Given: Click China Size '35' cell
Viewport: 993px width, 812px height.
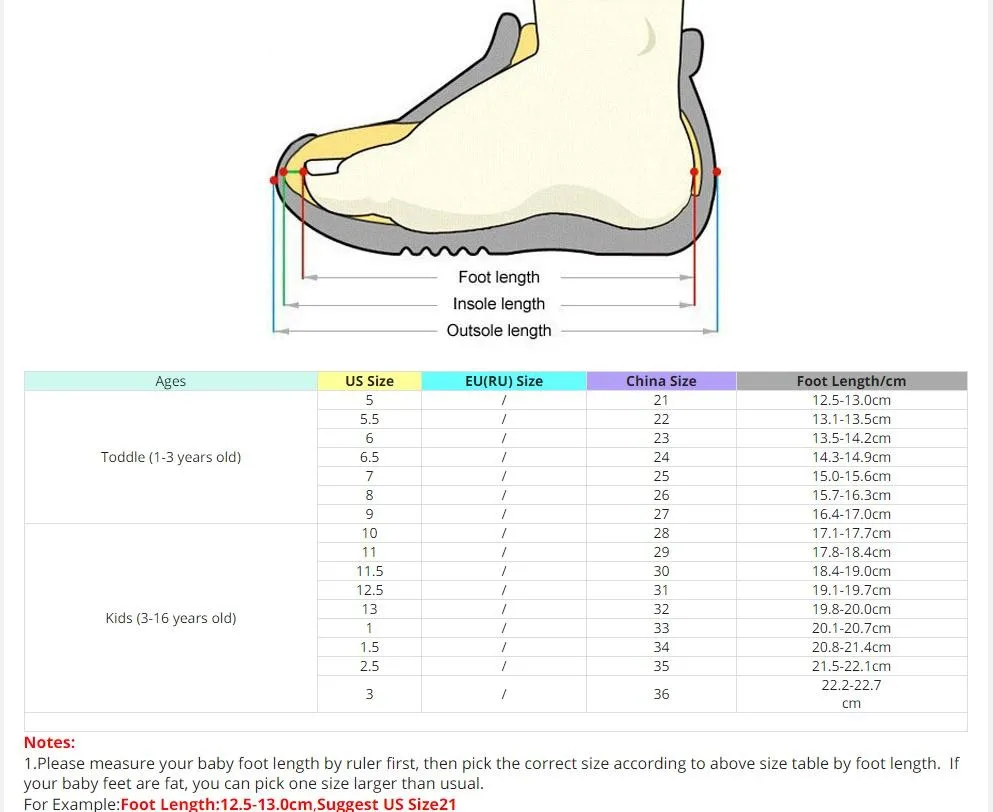Looking at the screenshot, I should pos(661,666).
